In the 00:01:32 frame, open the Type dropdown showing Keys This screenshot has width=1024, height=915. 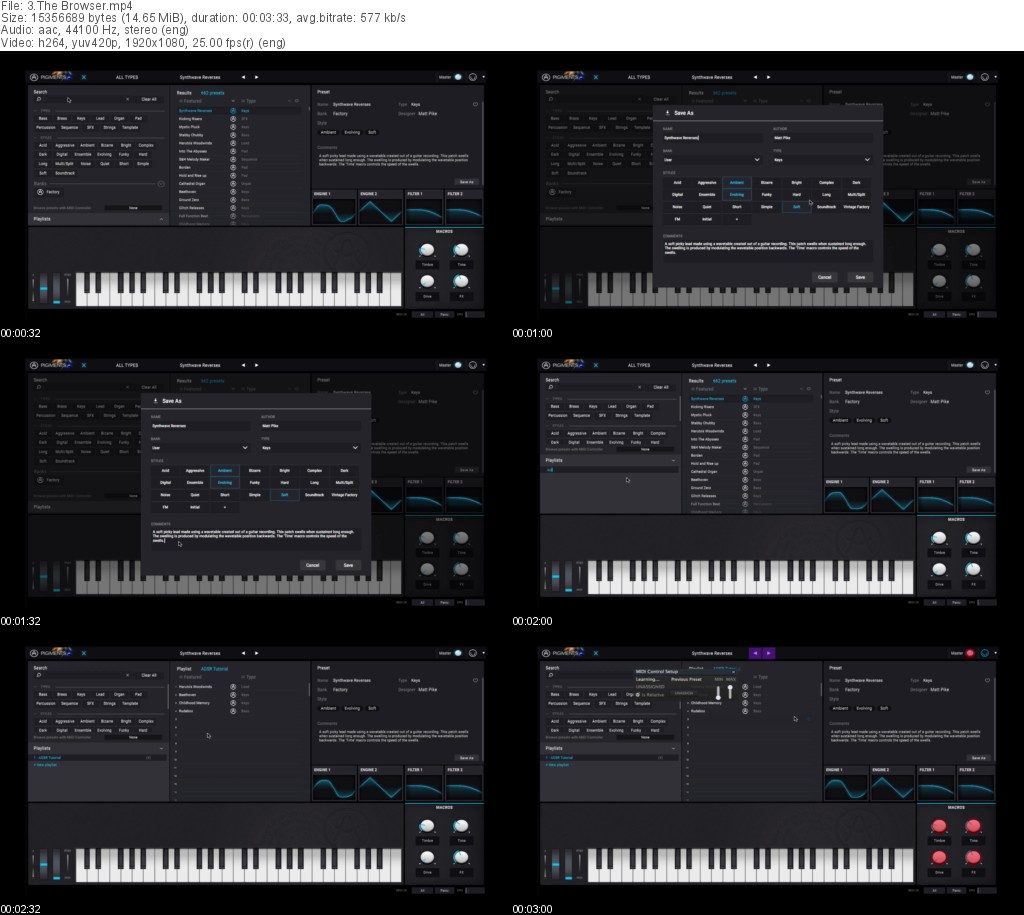coord(310,448)
